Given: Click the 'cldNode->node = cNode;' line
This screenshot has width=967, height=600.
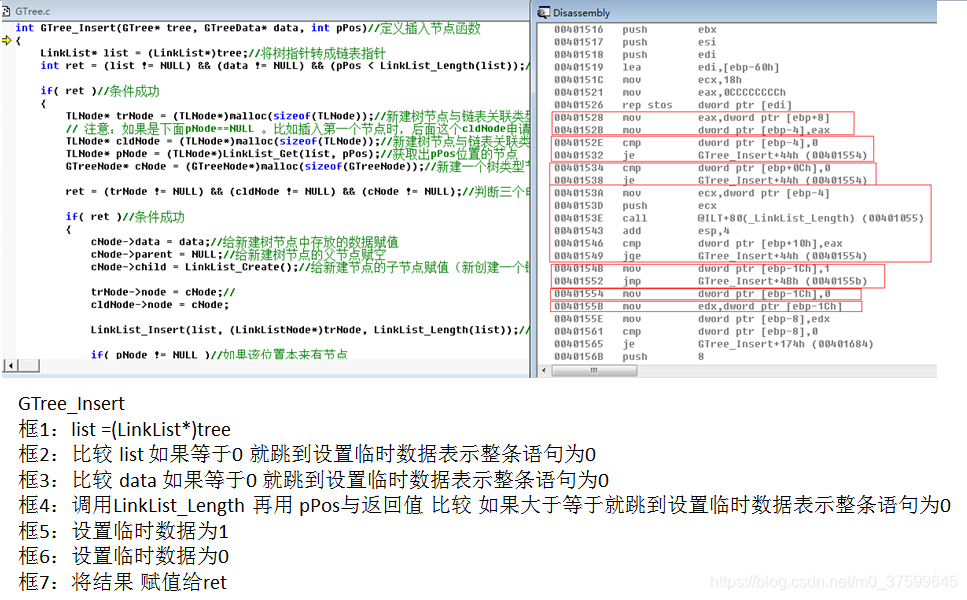Looking at the screenshot, I should tap(160, 305).
